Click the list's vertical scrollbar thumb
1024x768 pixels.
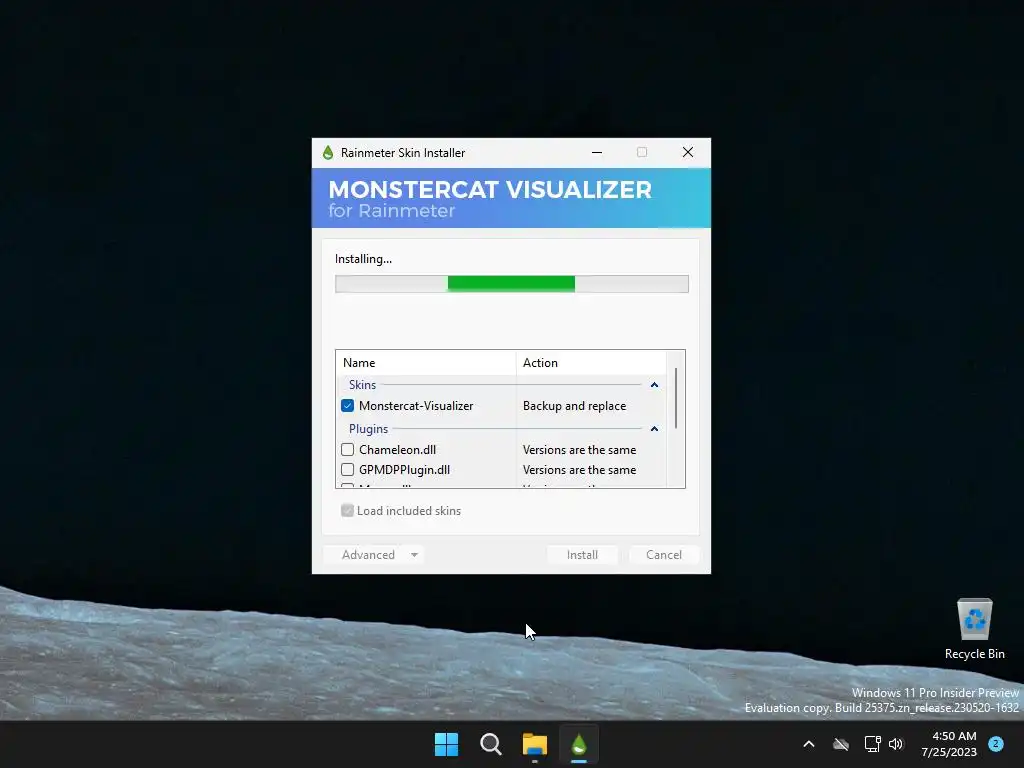(x=675, y=398)
